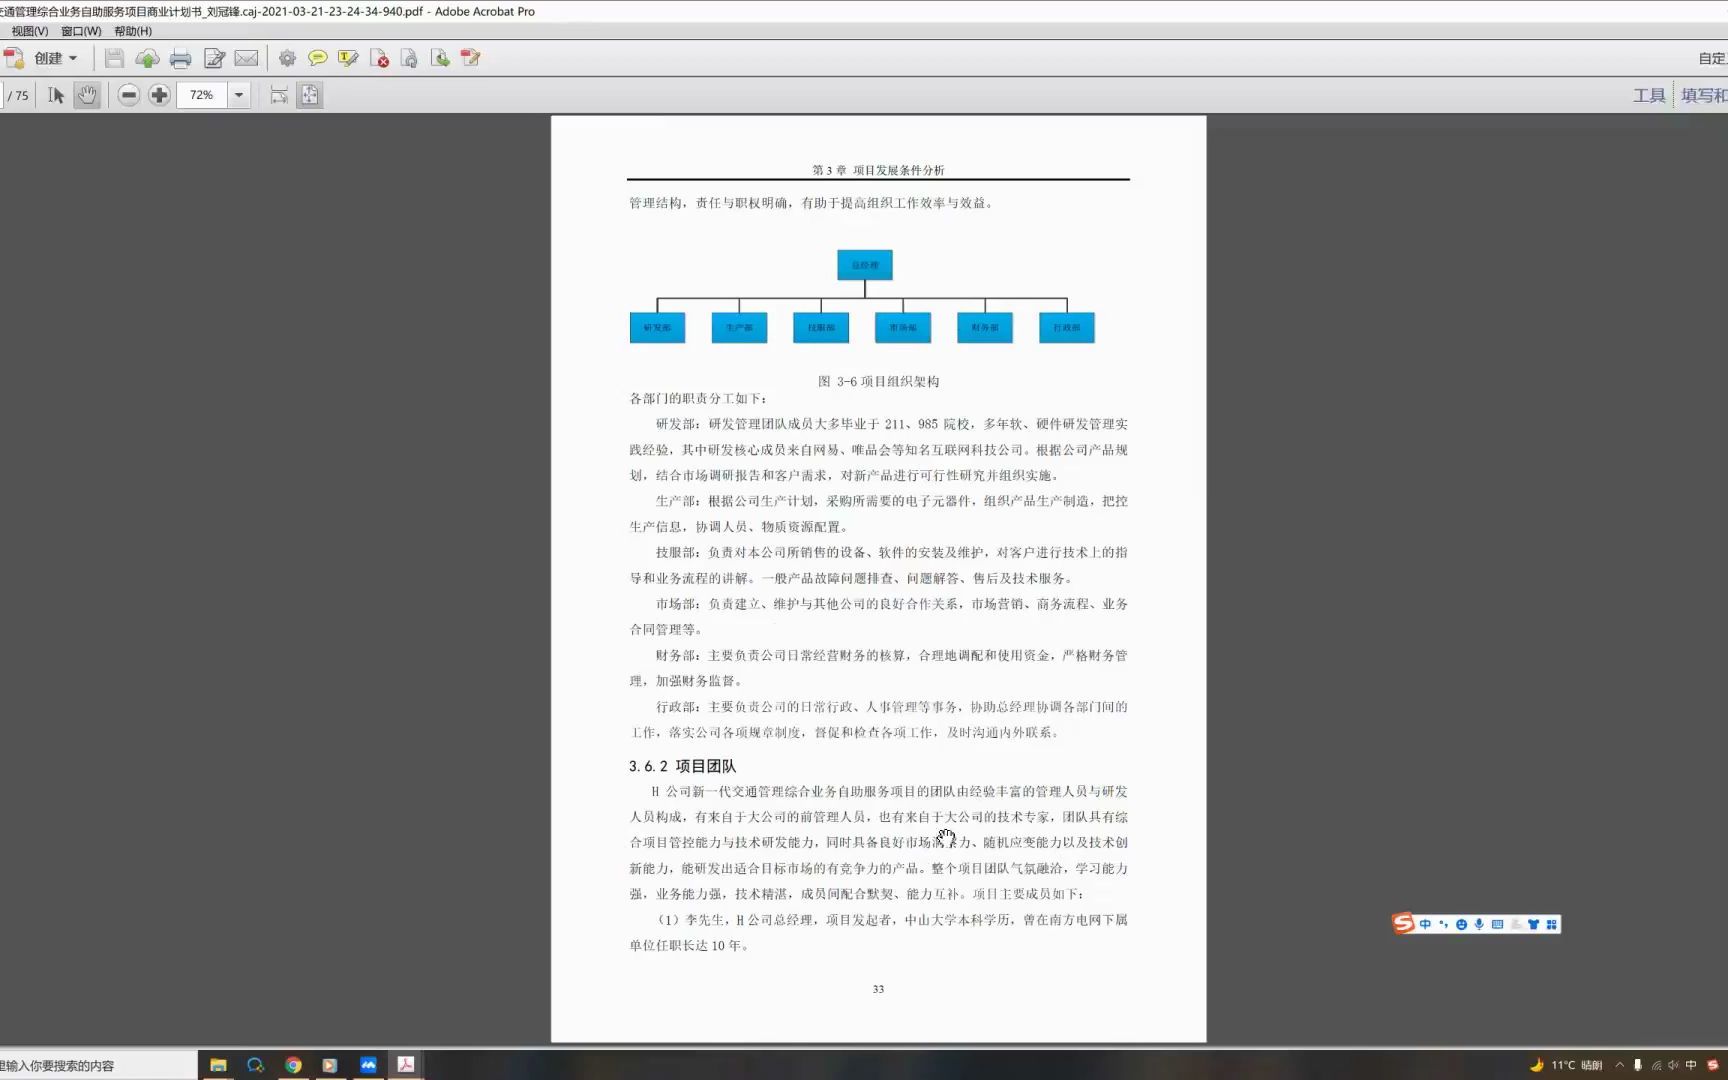Click the 总经理 box in org chart
Screen dimensions: 1728x1080
coord(865,265)
